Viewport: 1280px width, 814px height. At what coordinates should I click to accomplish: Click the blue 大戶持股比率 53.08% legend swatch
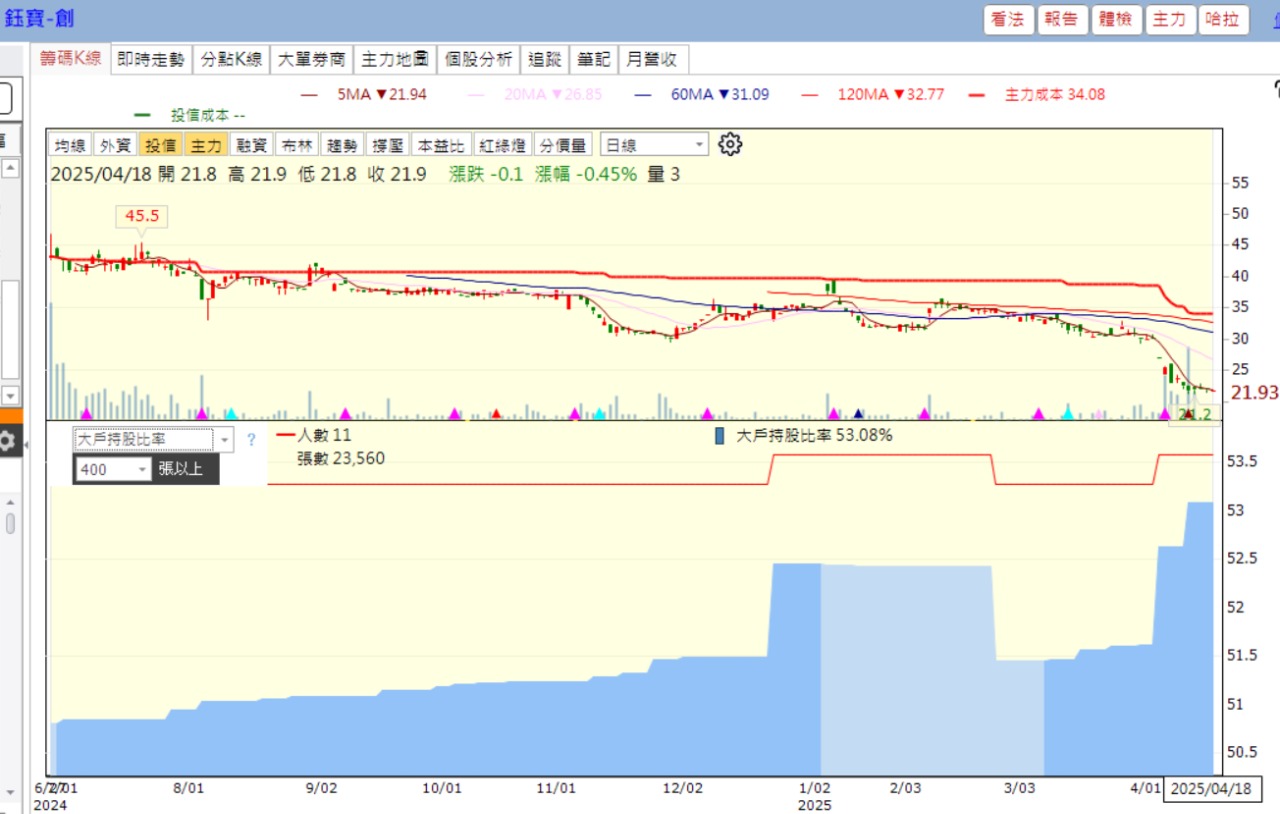click(720, 436)
